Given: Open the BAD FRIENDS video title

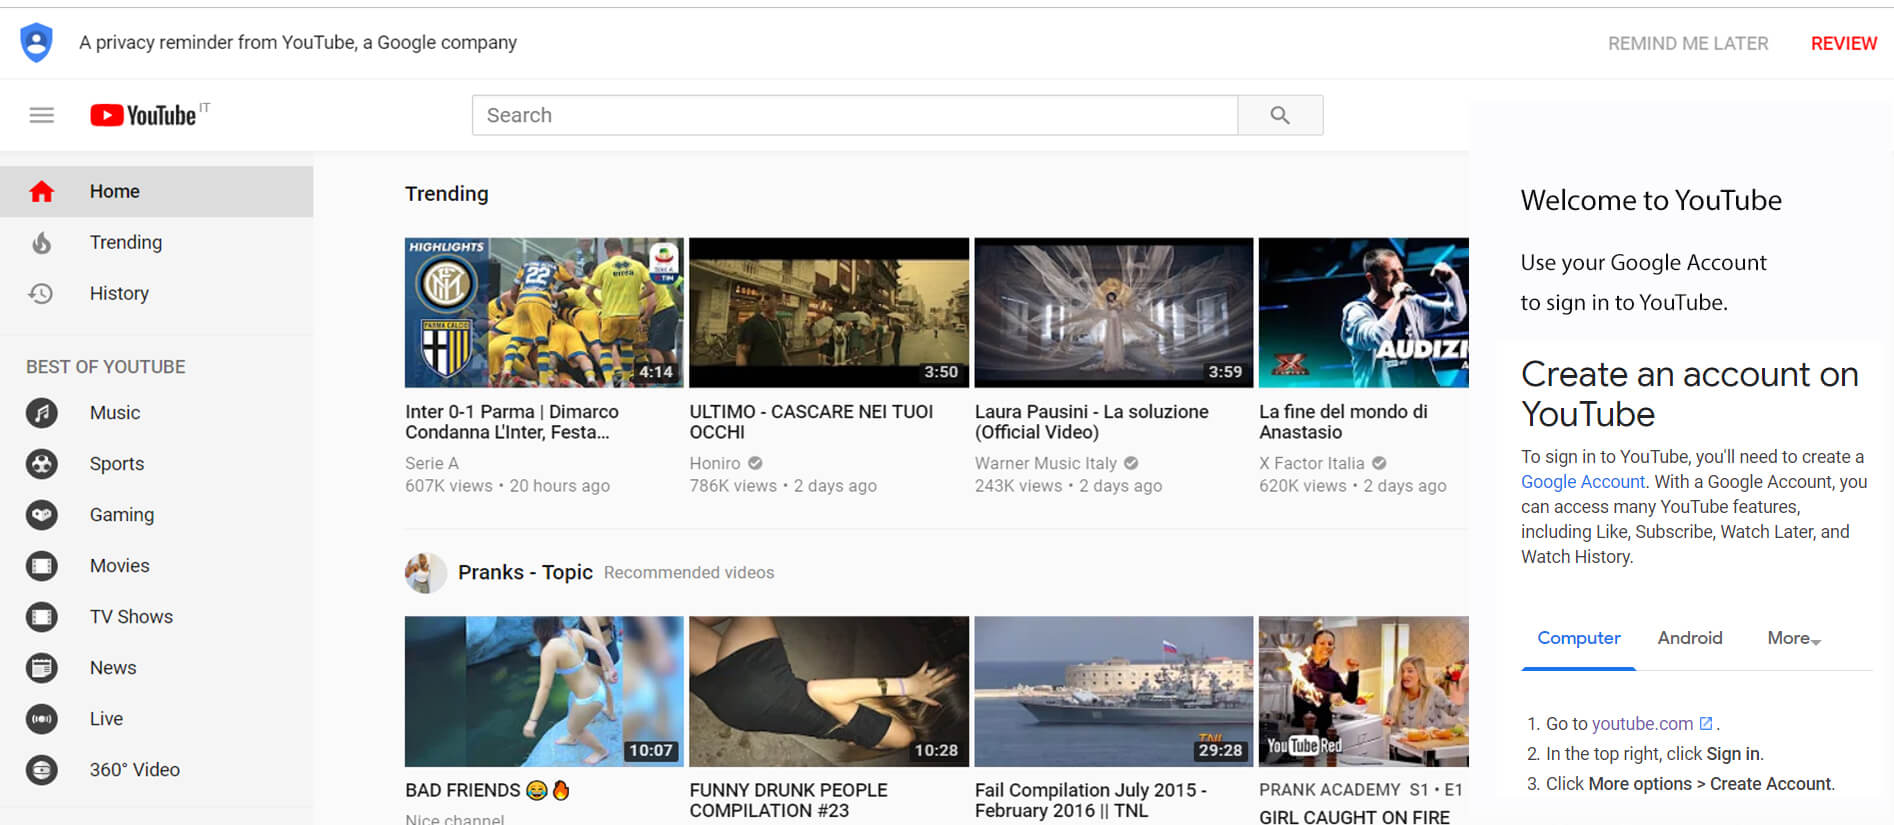Looking at the screenshot, I should (487, 790).
